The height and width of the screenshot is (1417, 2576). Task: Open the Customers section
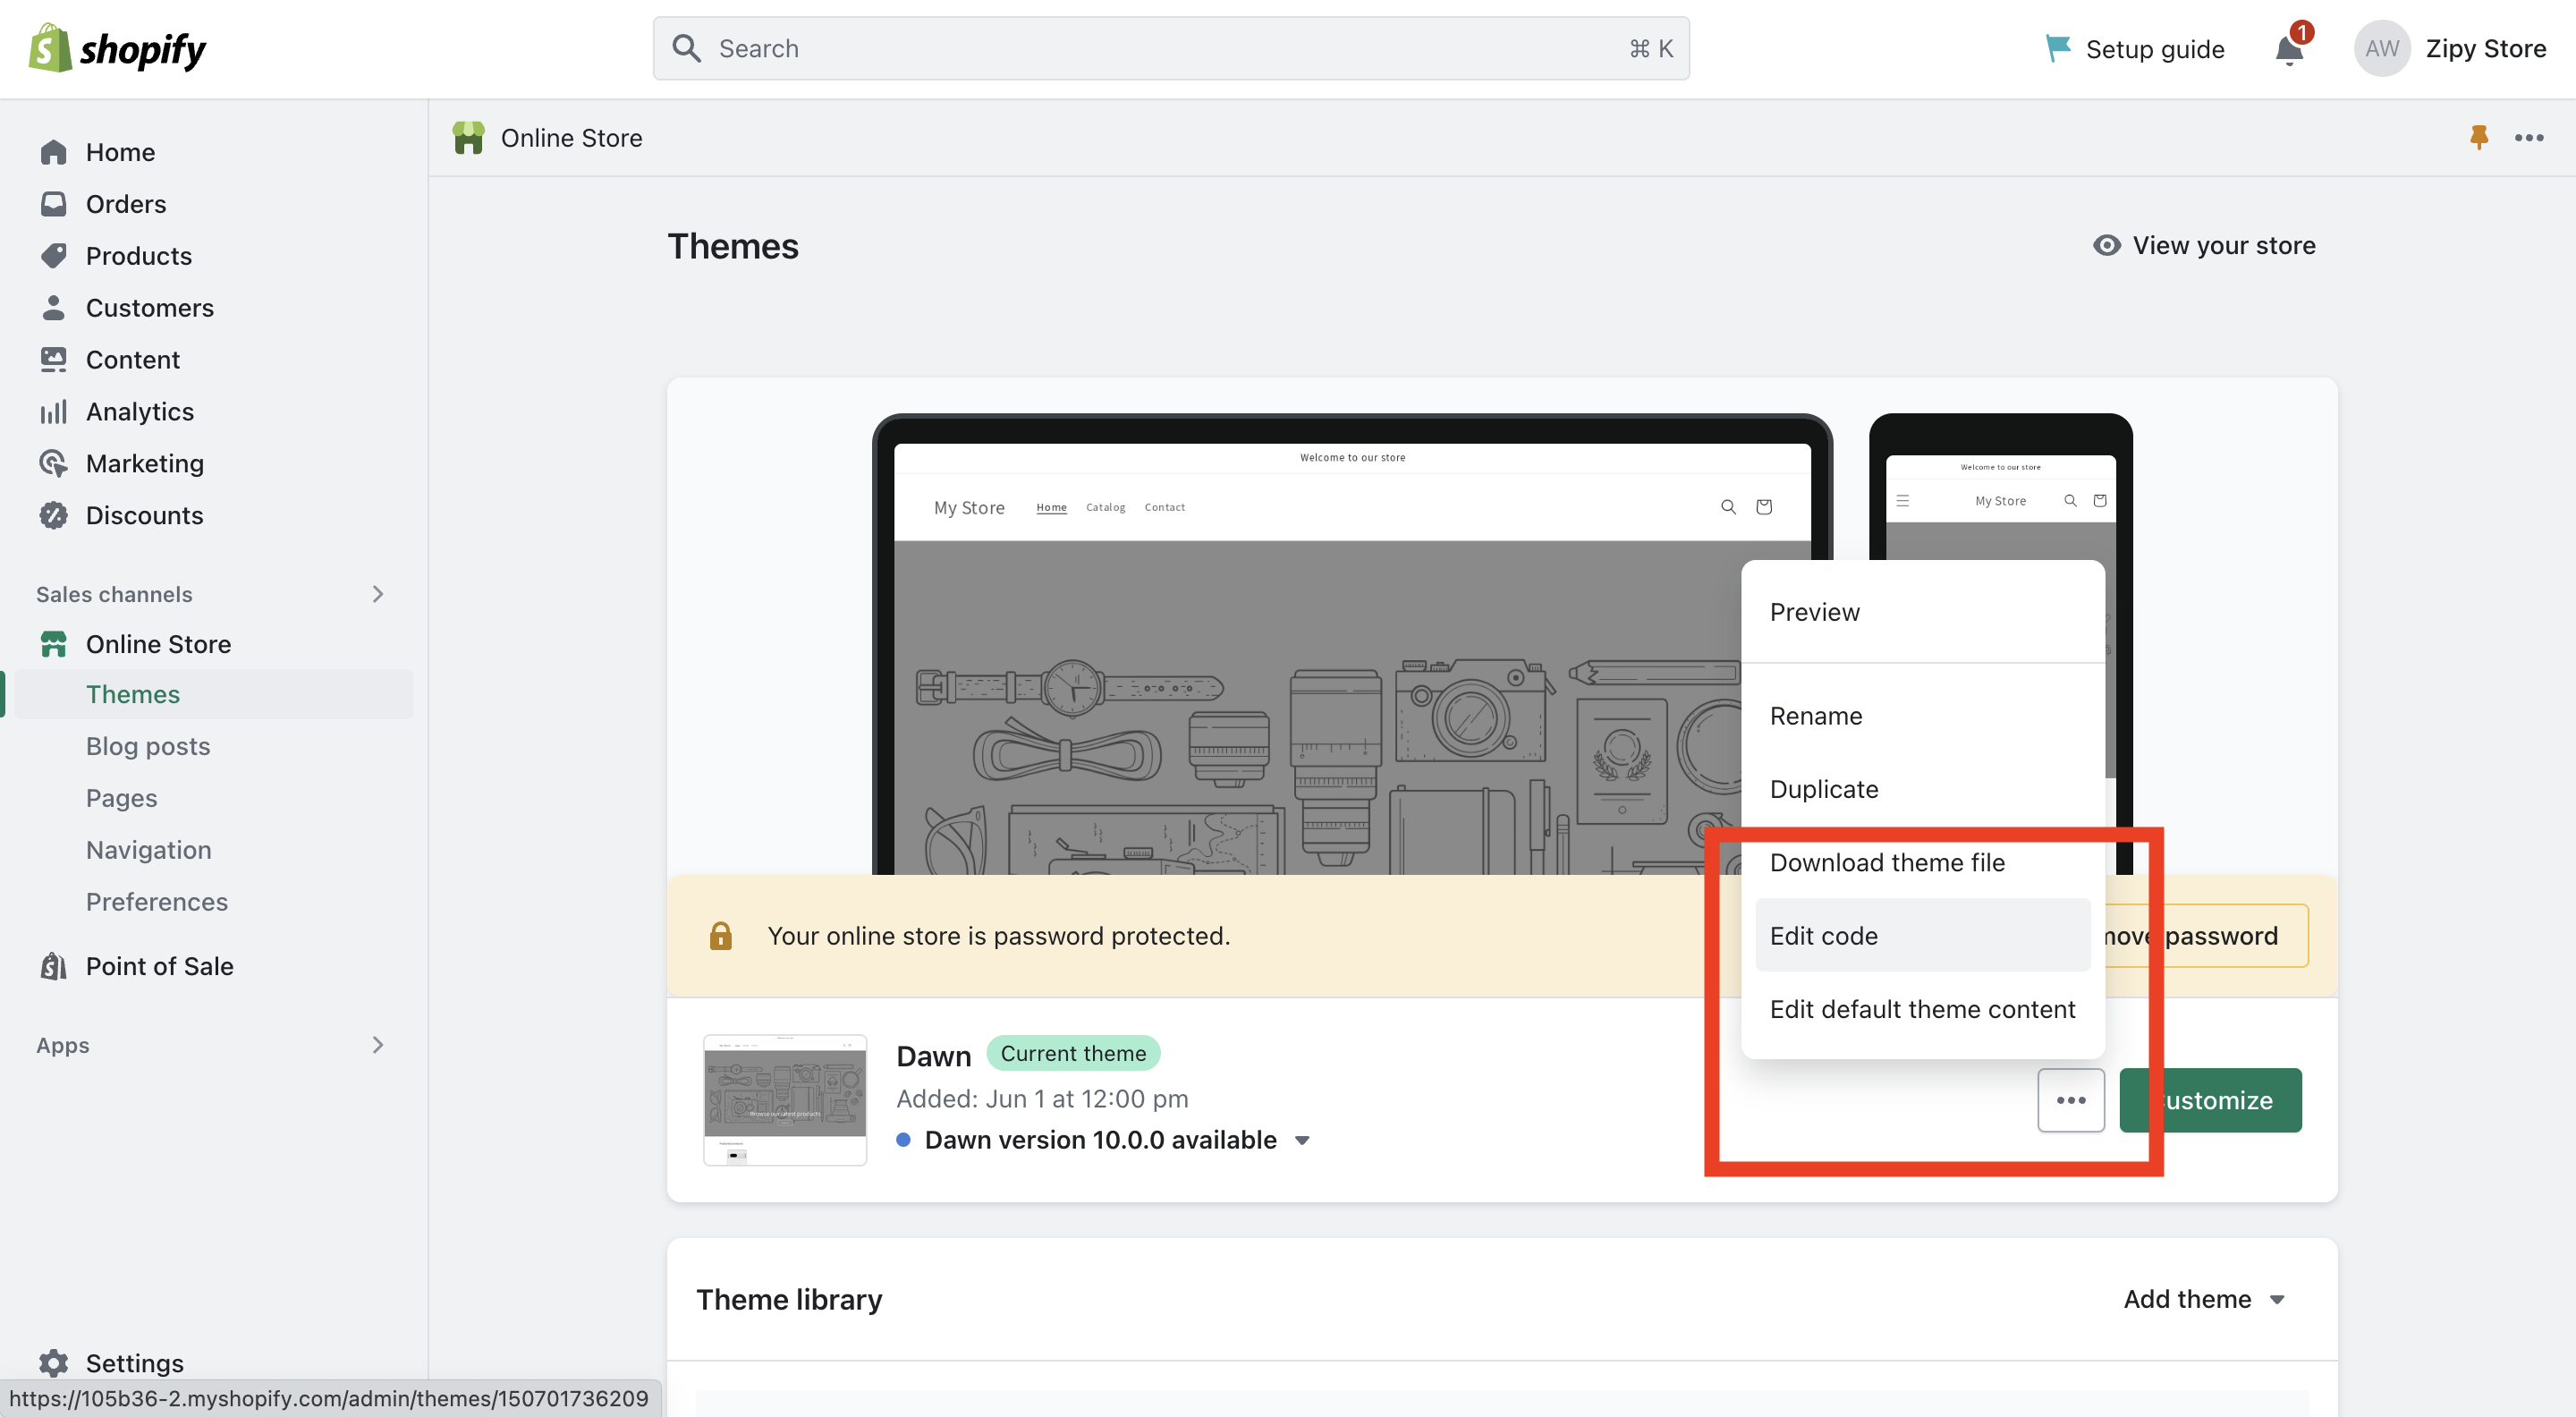coord(149,308)
